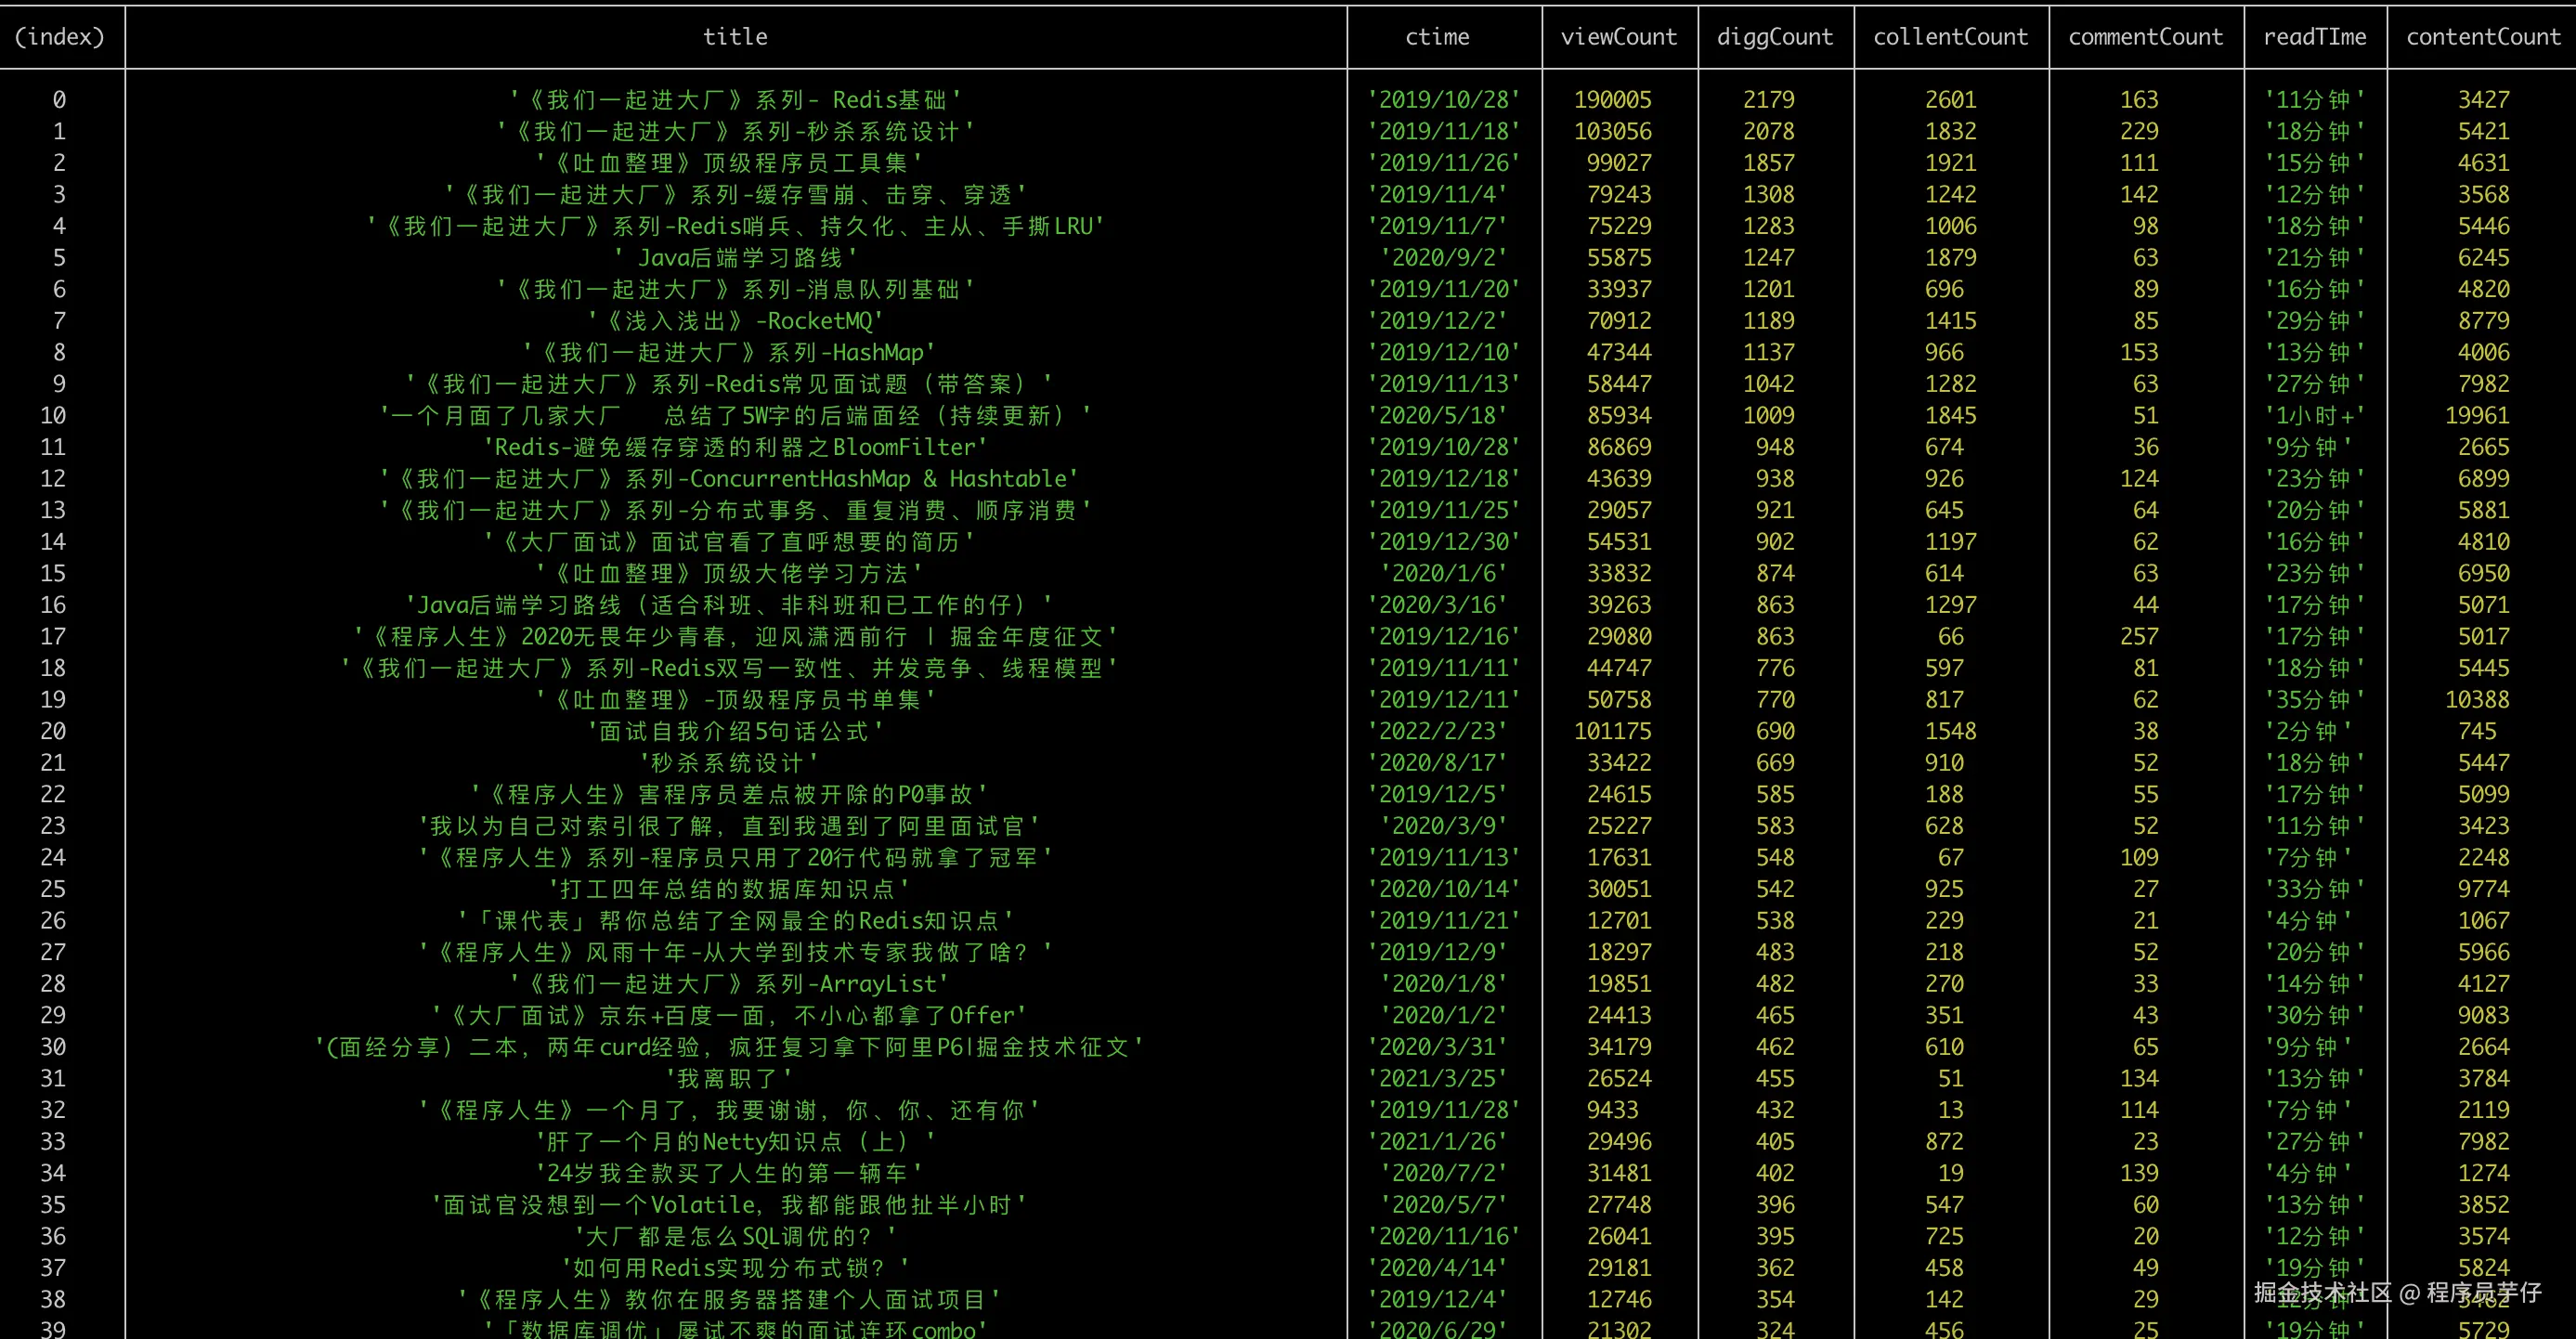
Task: Click the '《浅入浅出》-RocketMQ' title
Action: pos(735,321)
